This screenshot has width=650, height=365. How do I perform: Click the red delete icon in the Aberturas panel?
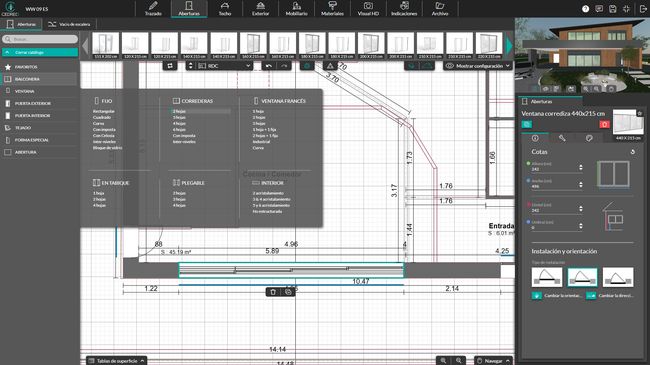click(x=604, y=124)
